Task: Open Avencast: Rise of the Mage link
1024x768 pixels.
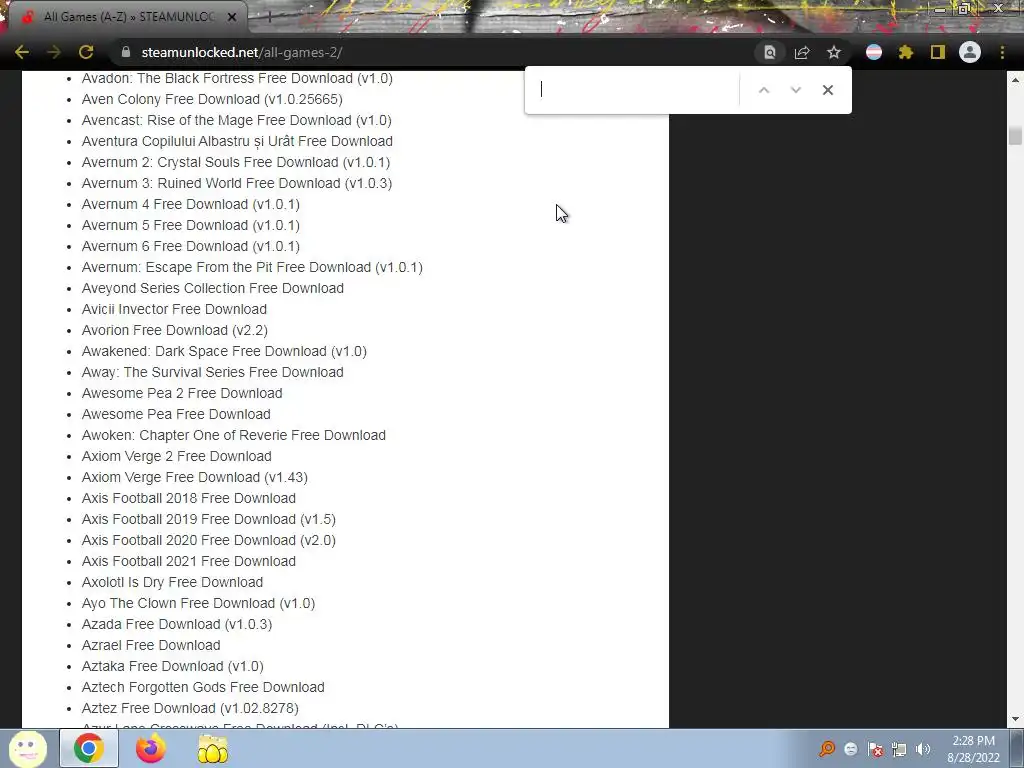Action: tap(236, 120)
